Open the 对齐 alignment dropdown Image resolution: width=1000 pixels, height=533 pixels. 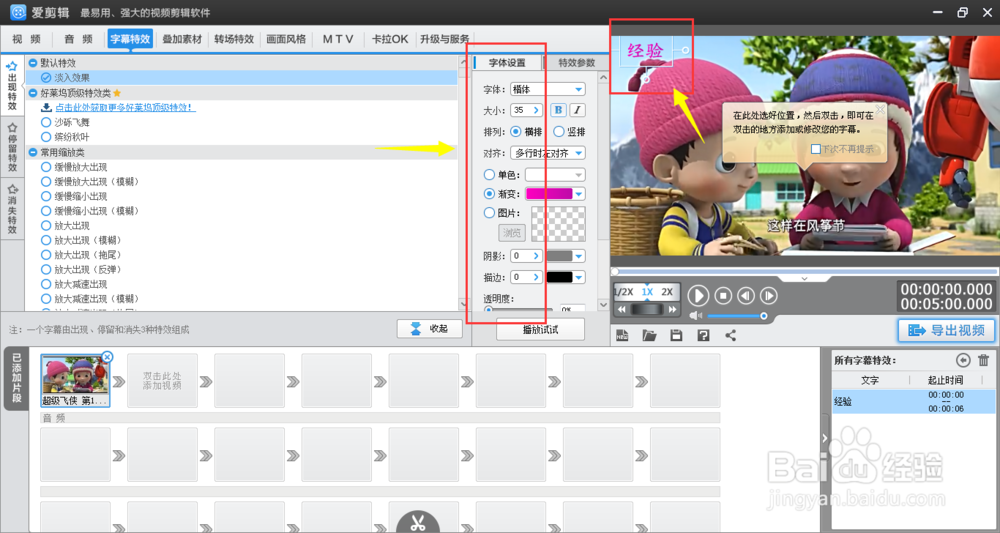click(x=548, y=153)
